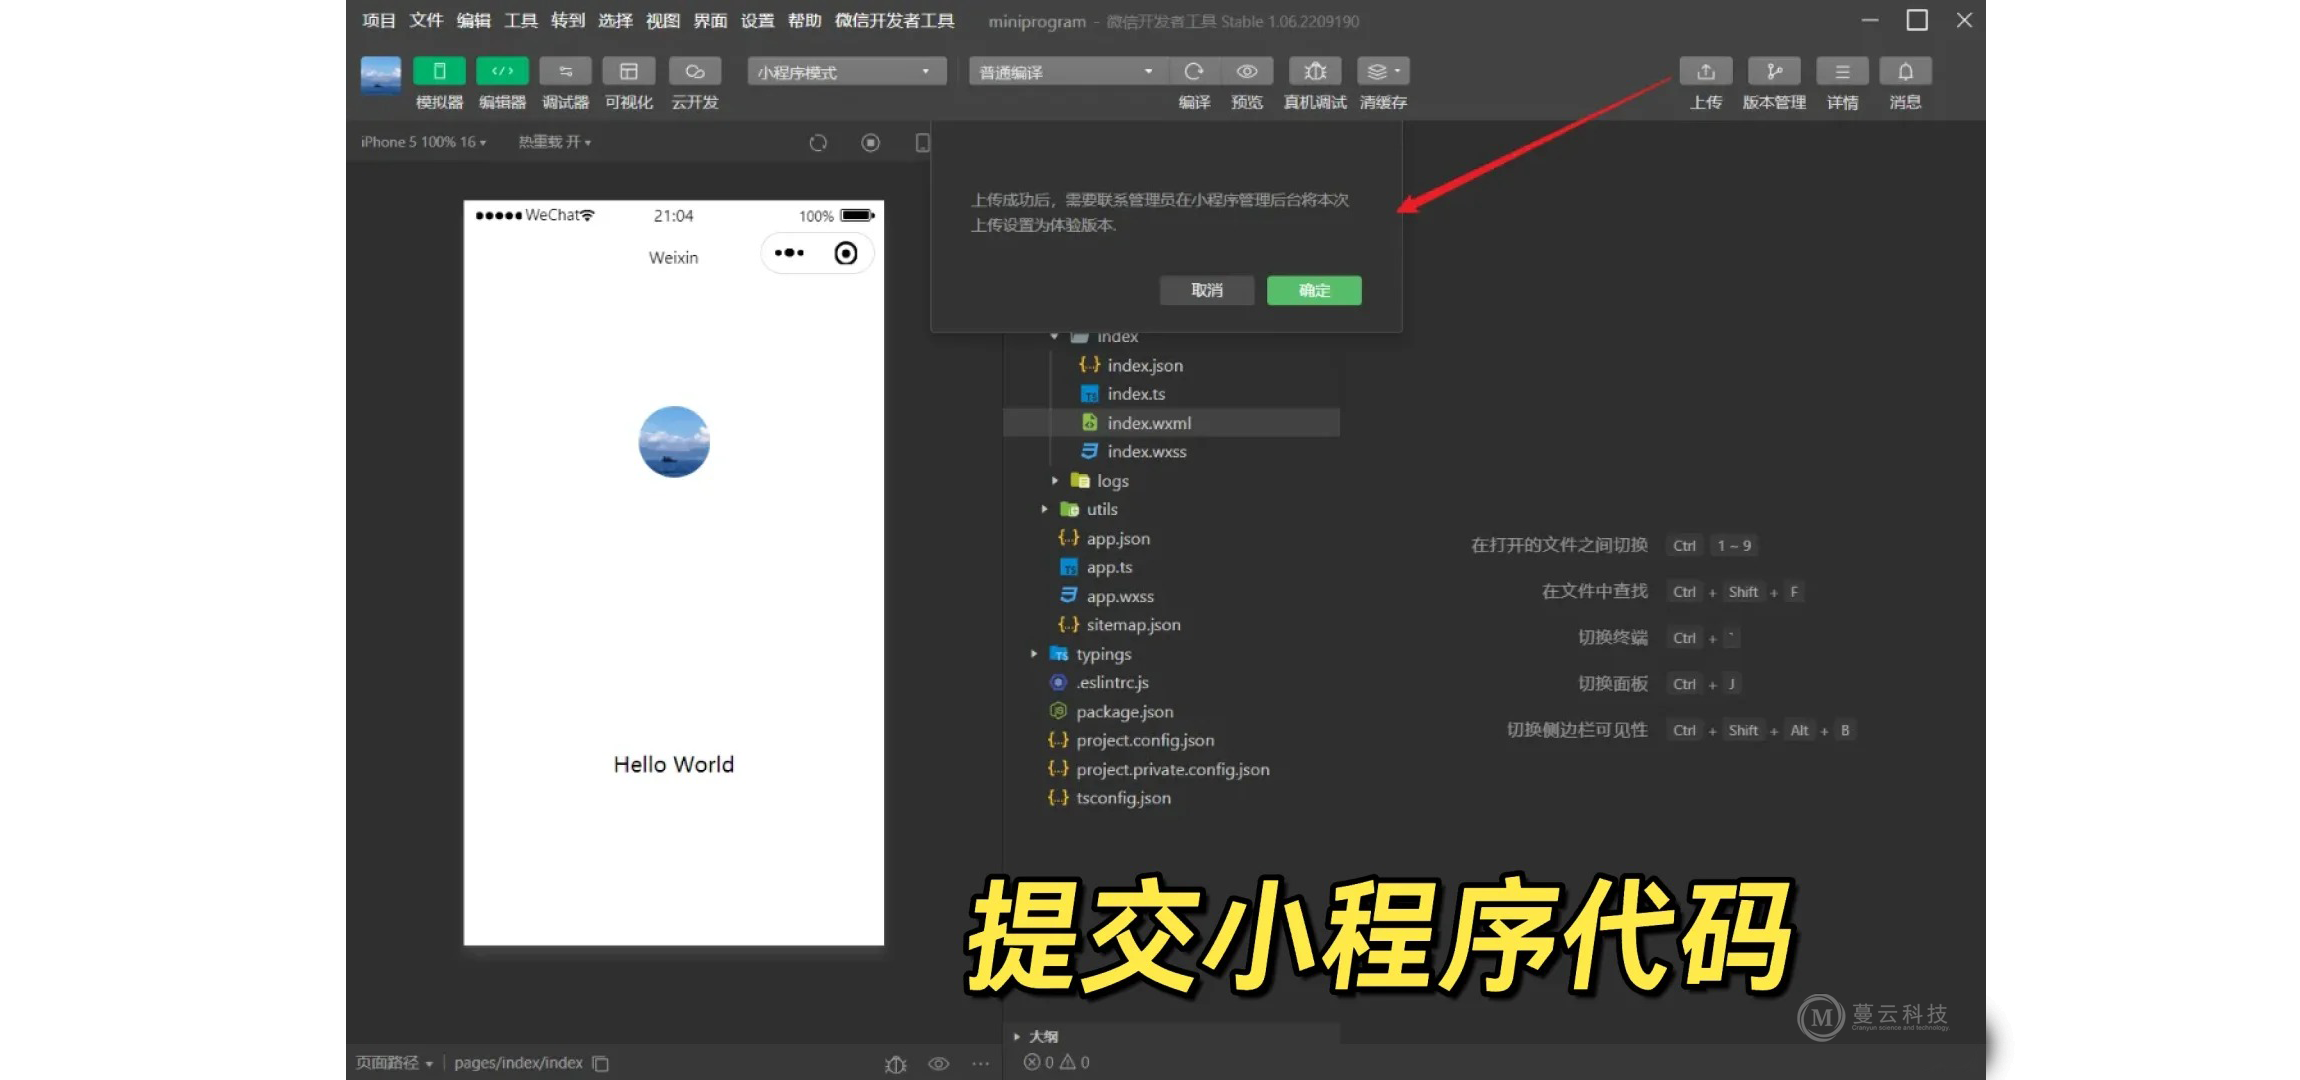Open the 文件 menu
2300x1080 pixels.
coord(426,20)
